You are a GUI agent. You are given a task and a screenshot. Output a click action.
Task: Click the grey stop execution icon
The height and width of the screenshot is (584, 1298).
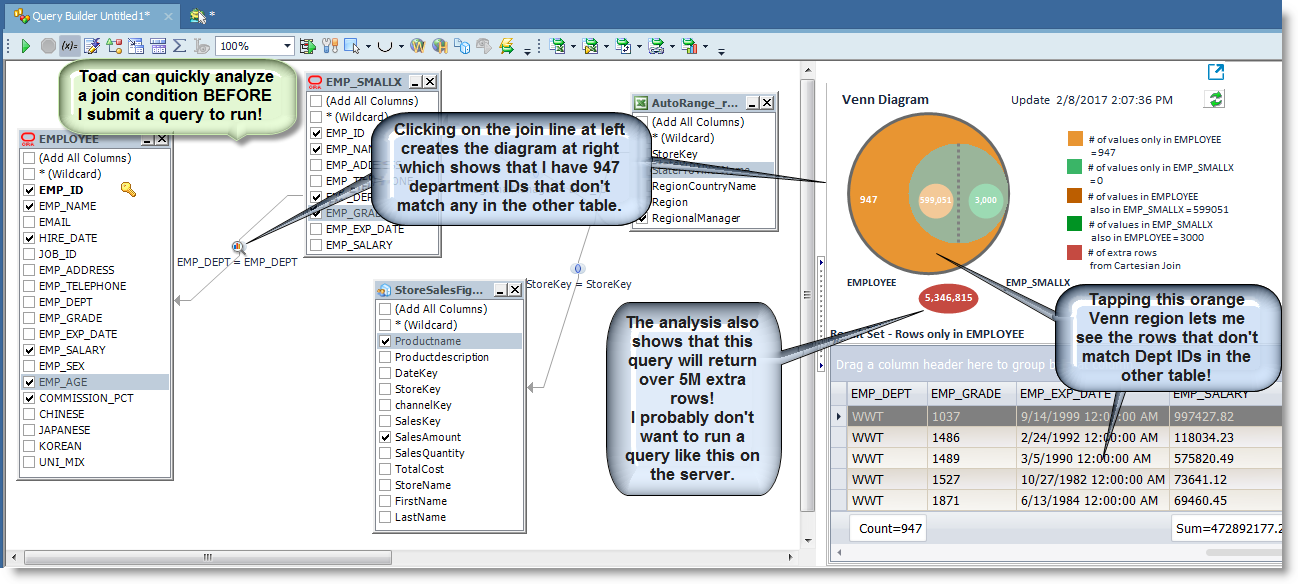(x=48, y=46)
